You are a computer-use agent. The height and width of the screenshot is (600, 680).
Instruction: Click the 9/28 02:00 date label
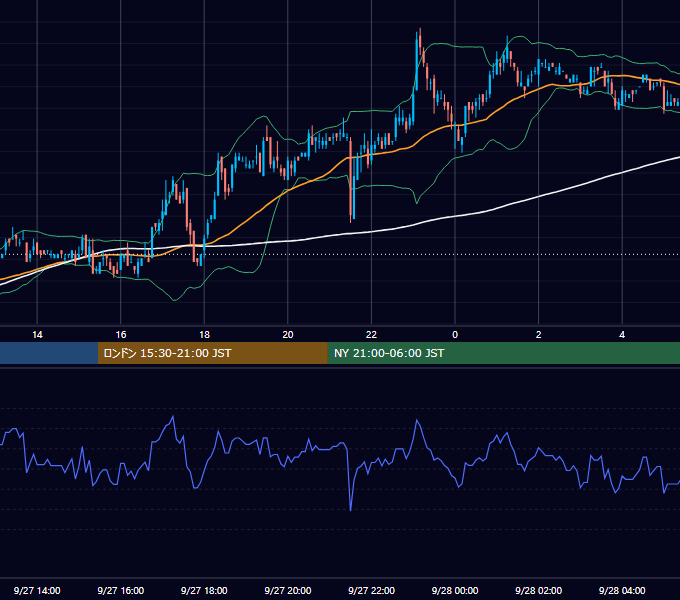coord(539,590)
